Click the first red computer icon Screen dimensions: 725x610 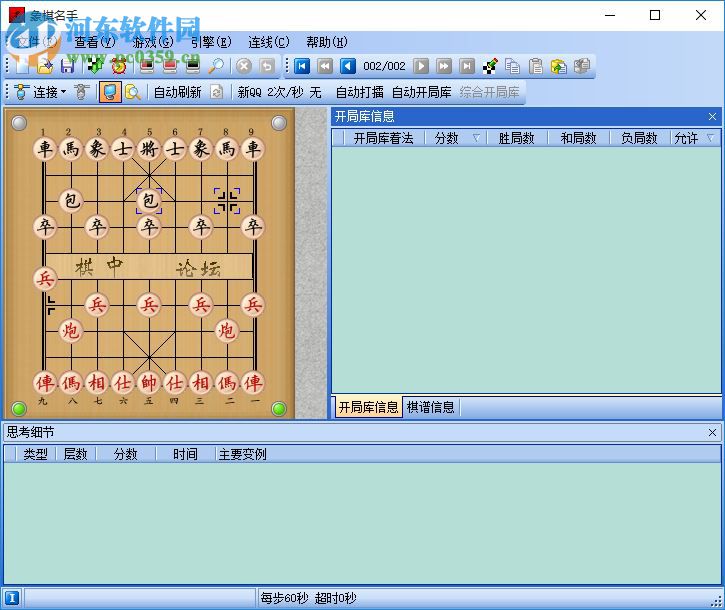(x=147, y=66)
